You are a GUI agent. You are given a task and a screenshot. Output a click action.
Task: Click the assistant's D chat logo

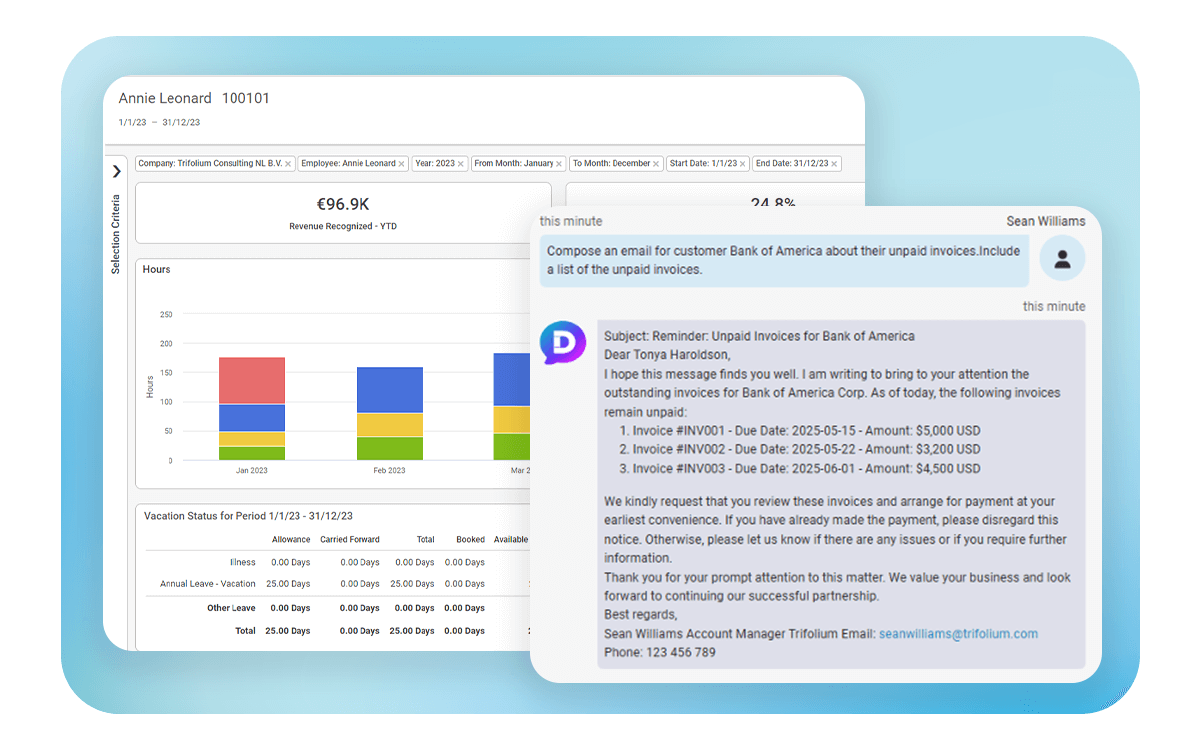point(563,343)
